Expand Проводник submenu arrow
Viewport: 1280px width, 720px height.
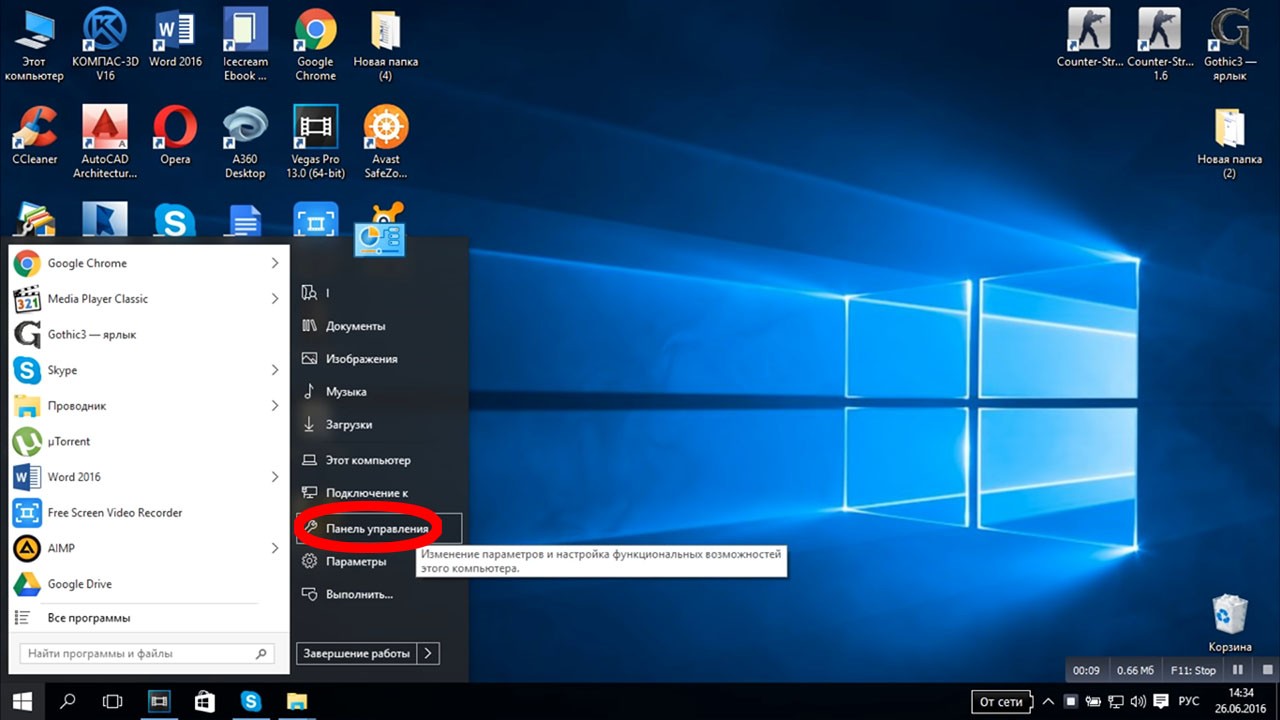coord(275,406)
